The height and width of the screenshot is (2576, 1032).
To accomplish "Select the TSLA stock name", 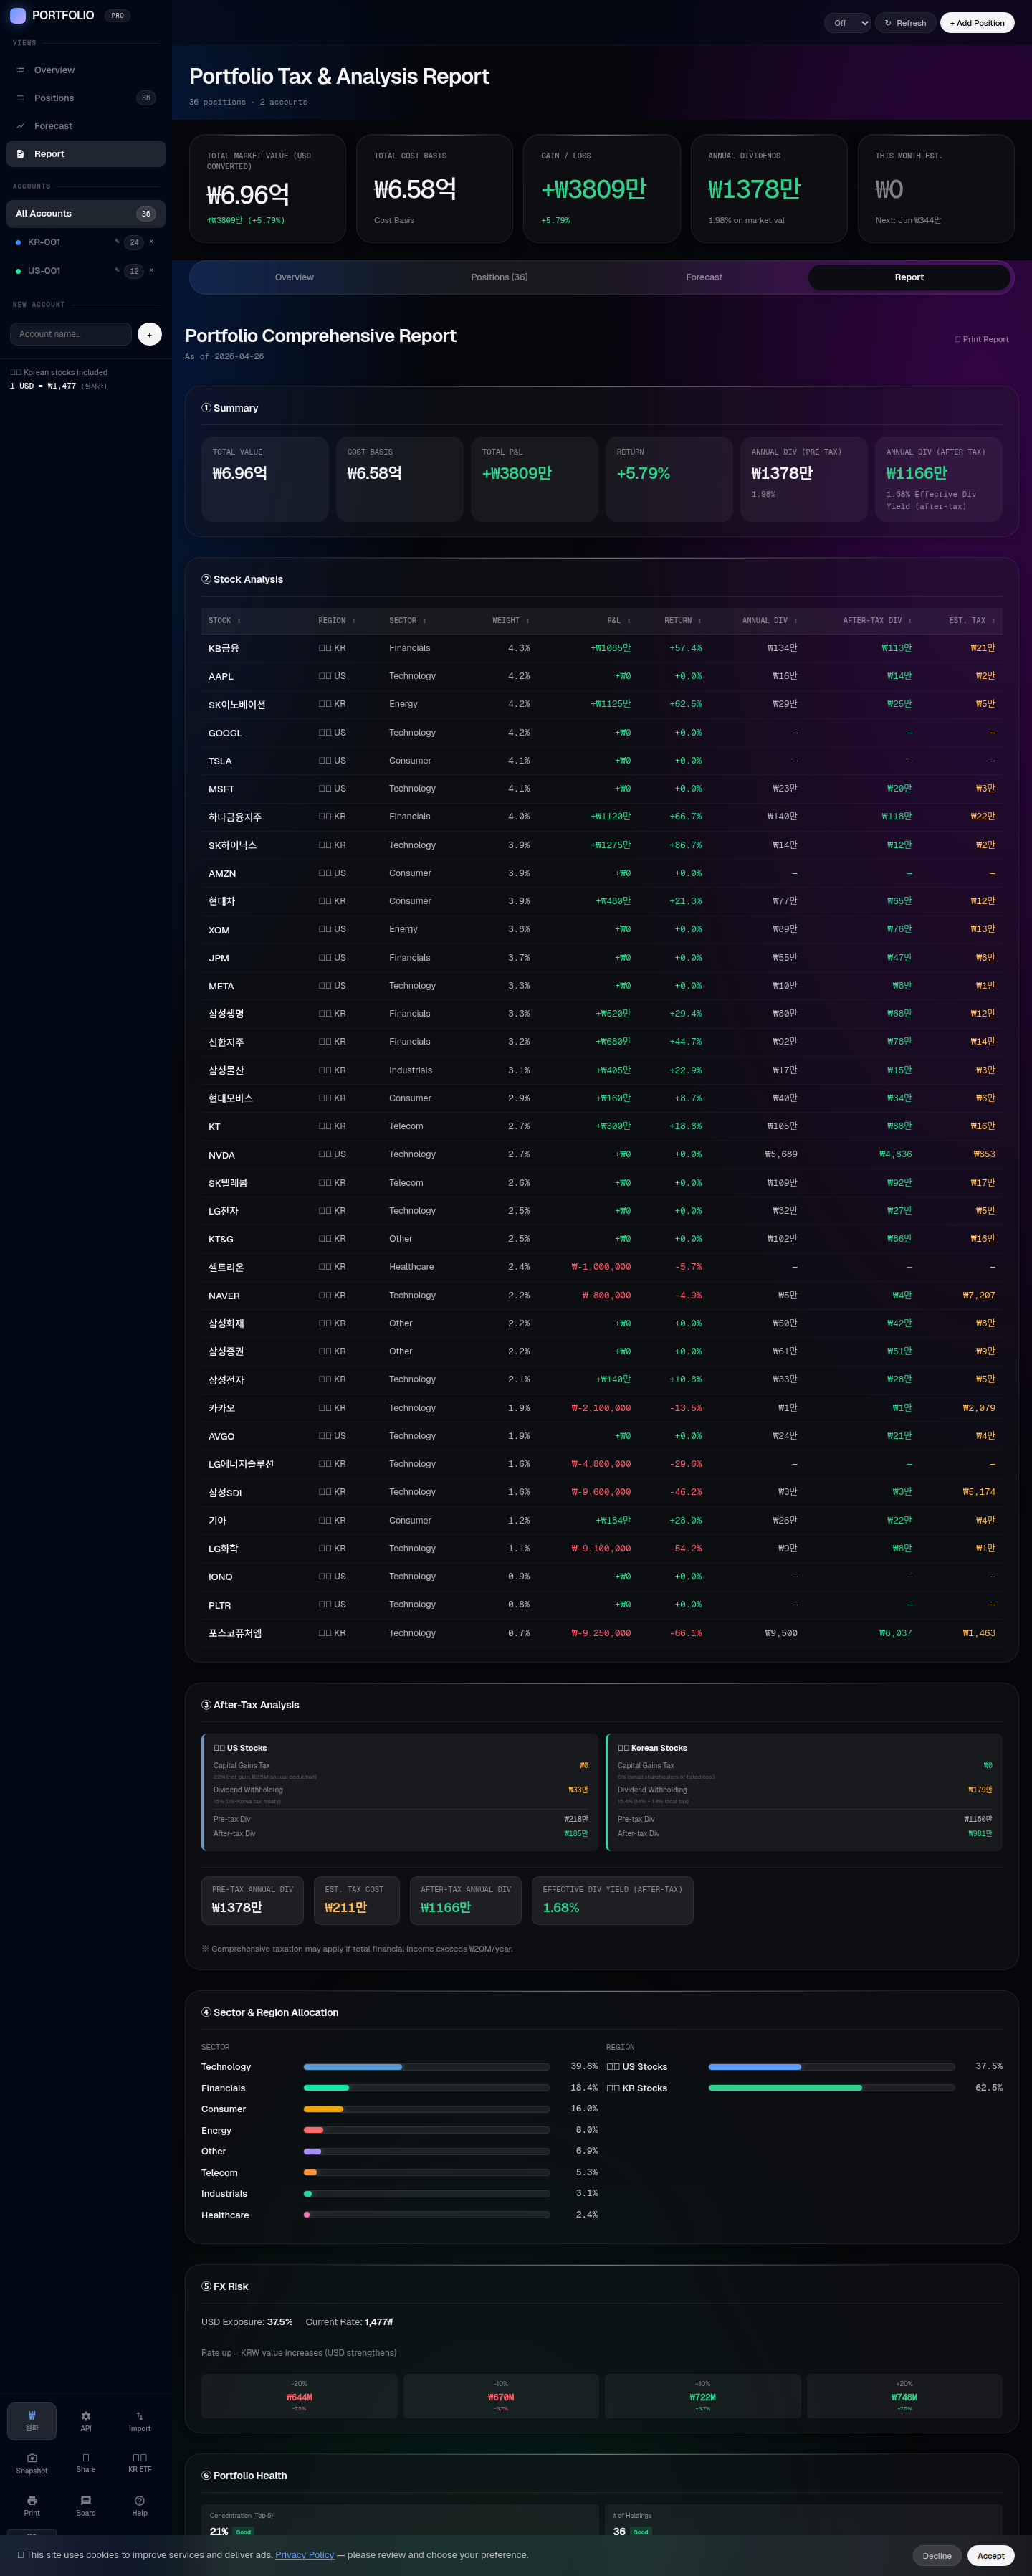I will click(x=220, y=761).
